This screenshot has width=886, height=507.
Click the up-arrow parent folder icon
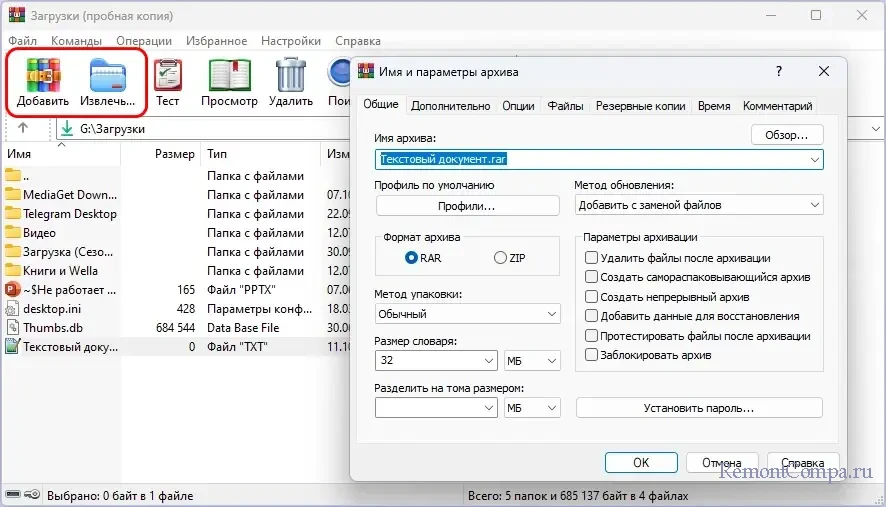tap(24, 129)
